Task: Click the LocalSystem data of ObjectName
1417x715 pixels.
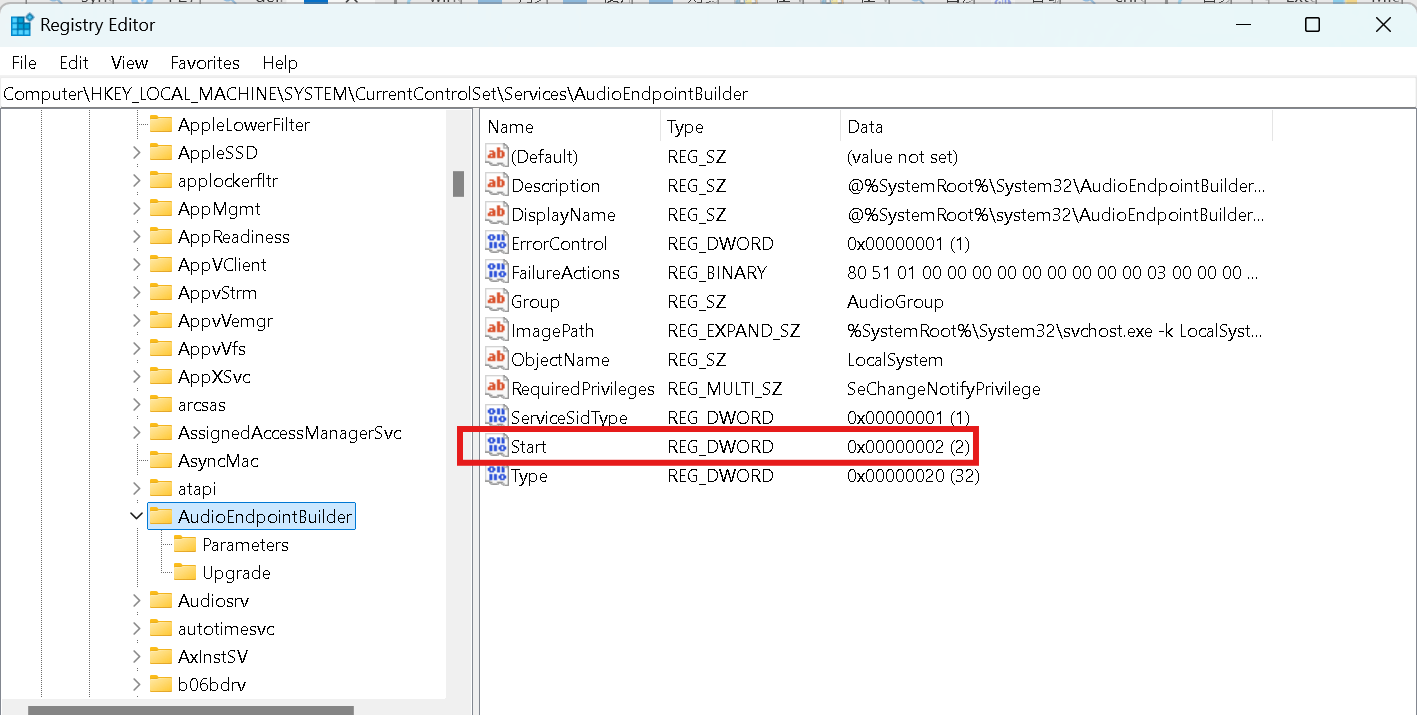Action: click(x=895, y=359)
